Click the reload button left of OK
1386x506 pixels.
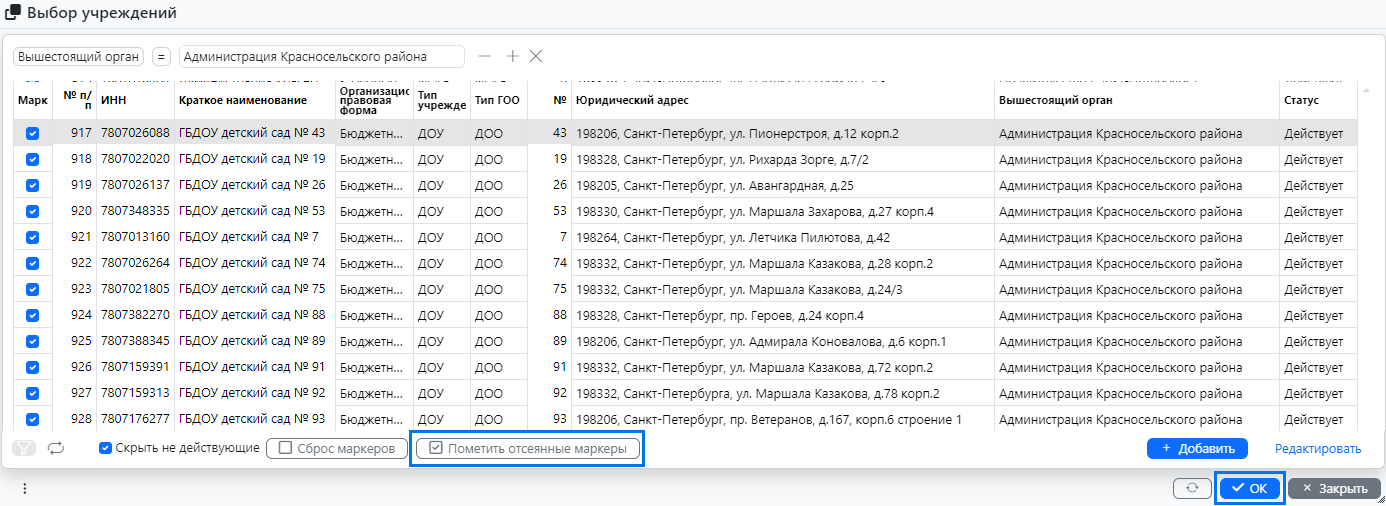click(1192, 488)
